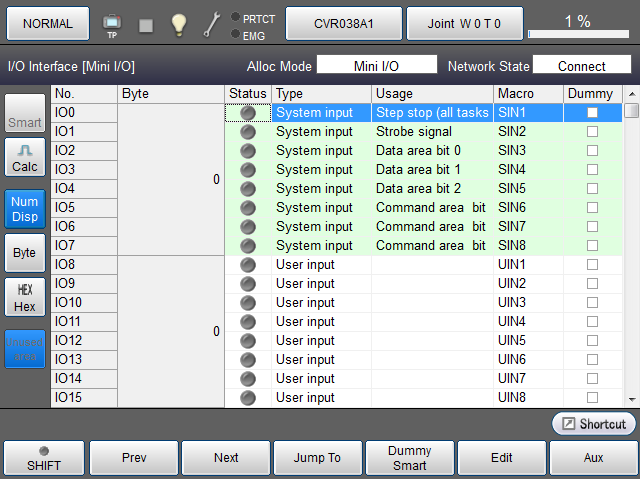Image resolution: width=640 pixels, height=479 pixels.
Task: Open the Aux menu
Action: click(x=592, y=458)
